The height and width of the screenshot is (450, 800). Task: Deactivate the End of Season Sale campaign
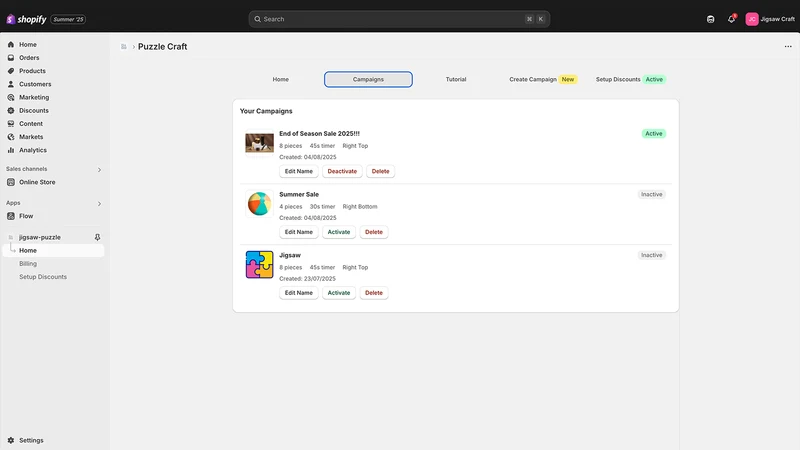pyautogui.click(x=342, y=171)
